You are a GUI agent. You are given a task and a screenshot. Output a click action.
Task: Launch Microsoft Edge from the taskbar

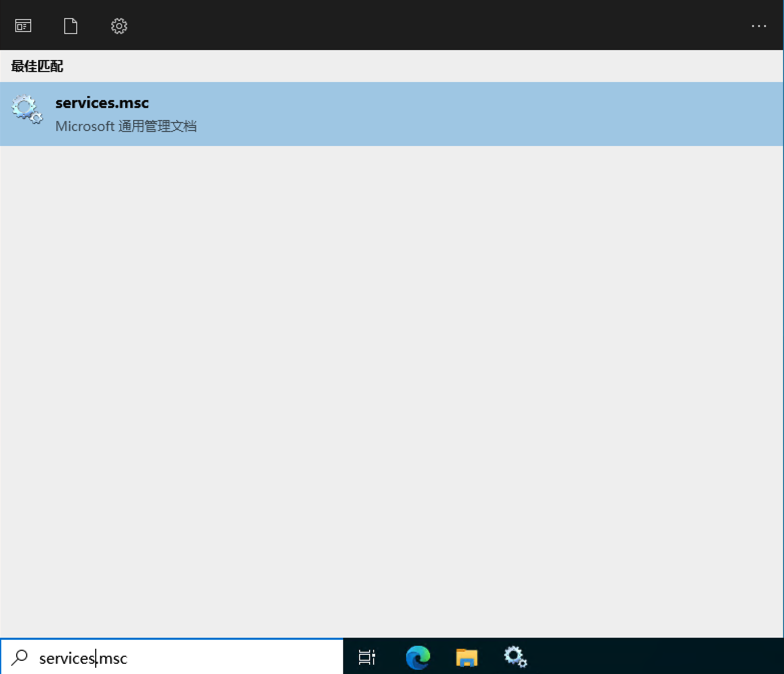pyautogui.click(x=417, y=657)
